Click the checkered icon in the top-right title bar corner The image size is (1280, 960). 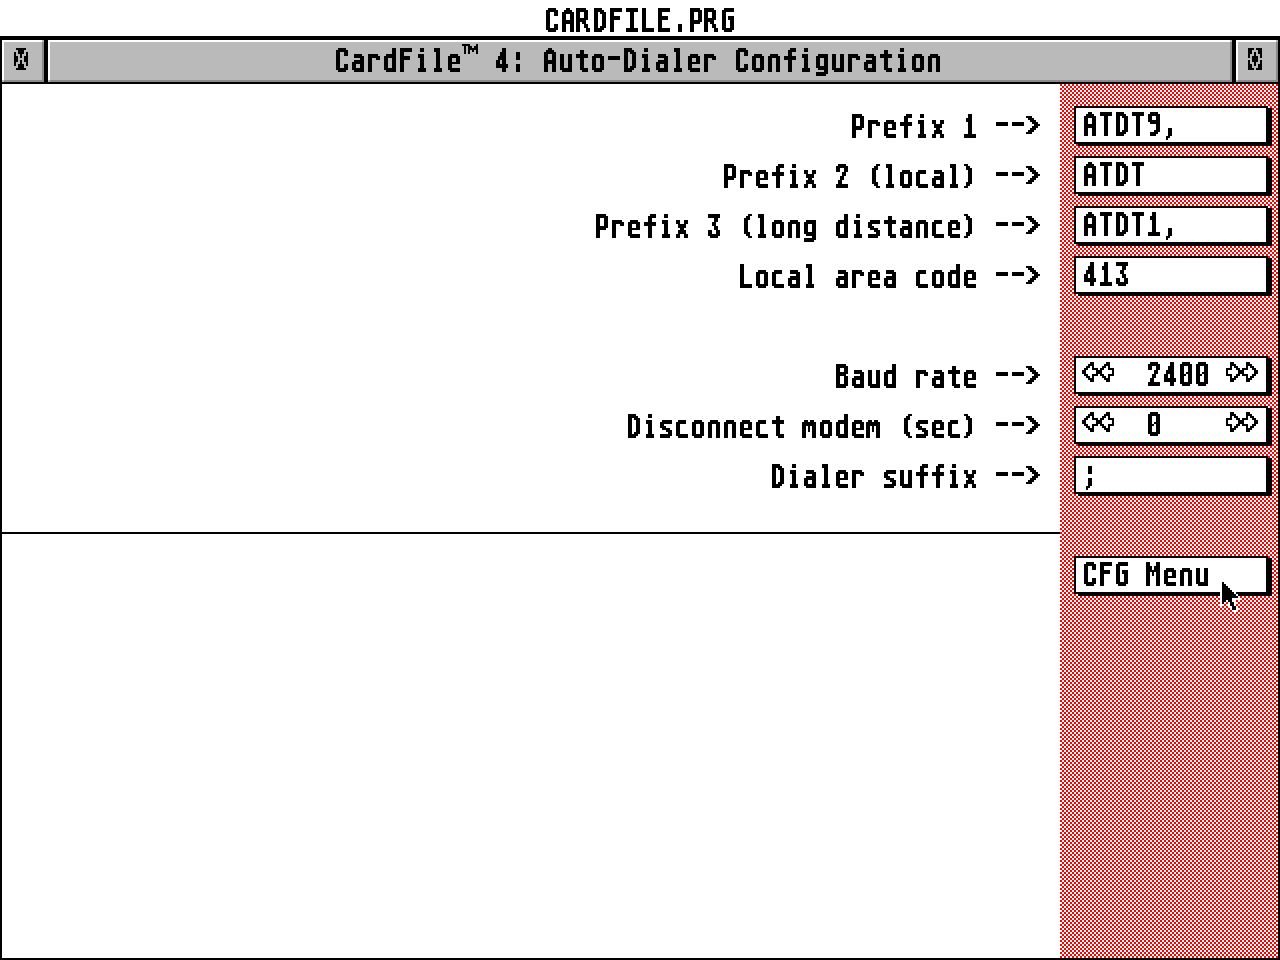tap(1253, 60)
